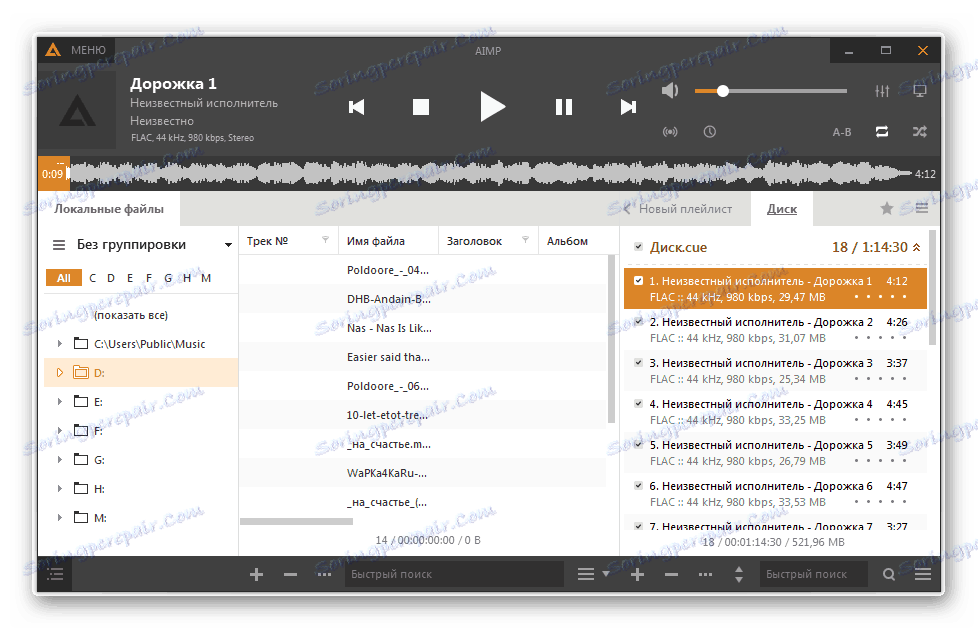Open playlist sorting arrows icon

click(738, 574)
